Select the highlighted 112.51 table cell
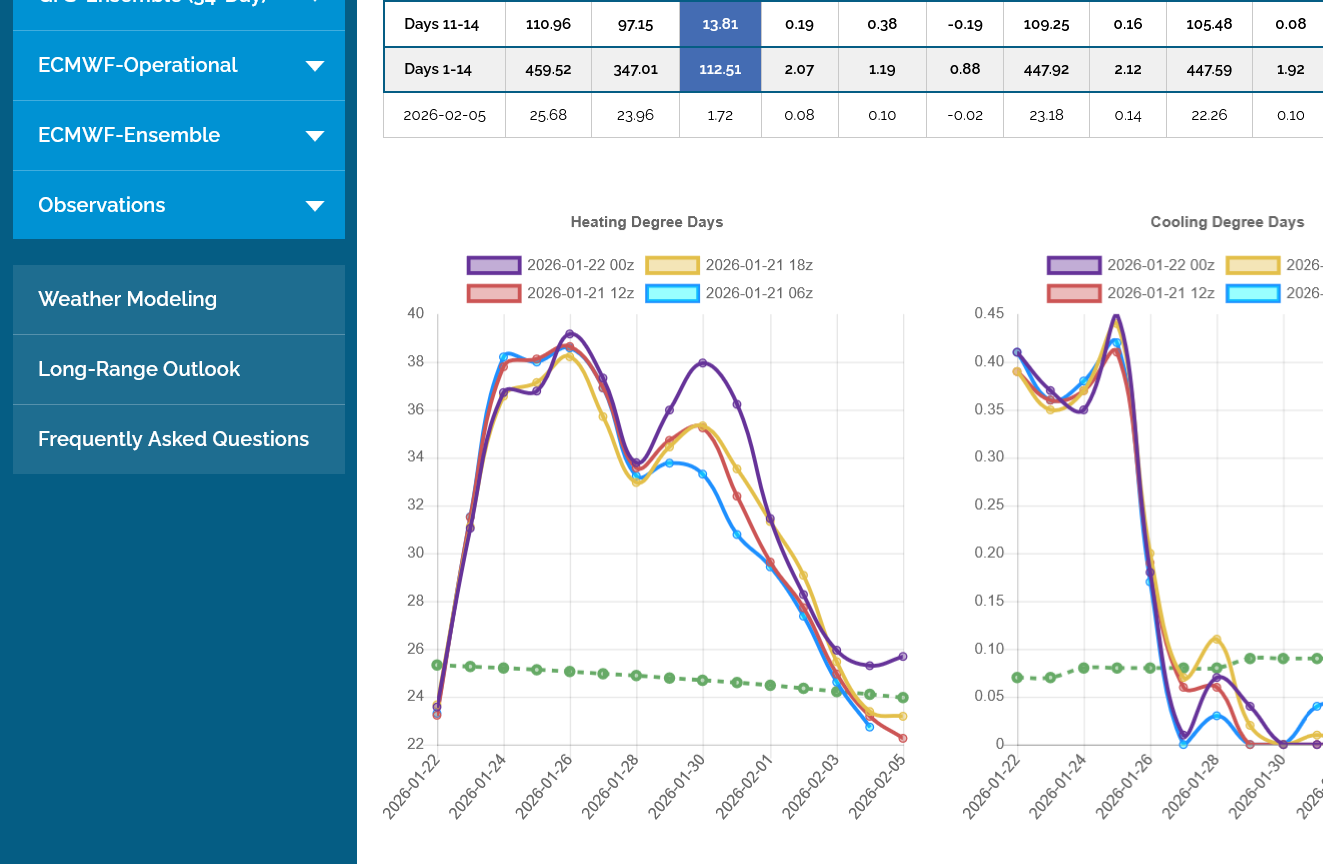The width and height of the screenshot is (1323, 864). click(720, 69)
